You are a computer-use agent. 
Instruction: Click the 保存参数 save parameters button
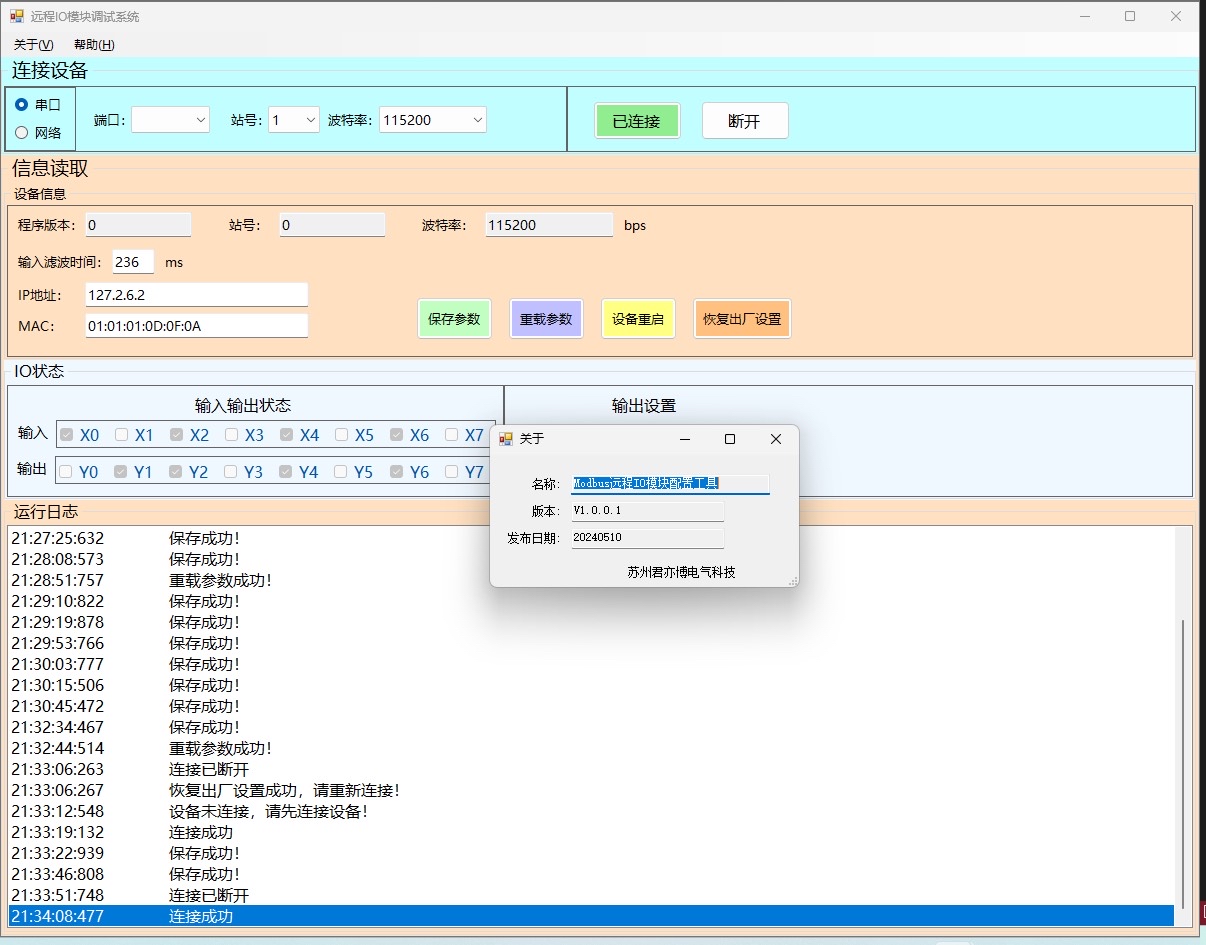(454, 319)
